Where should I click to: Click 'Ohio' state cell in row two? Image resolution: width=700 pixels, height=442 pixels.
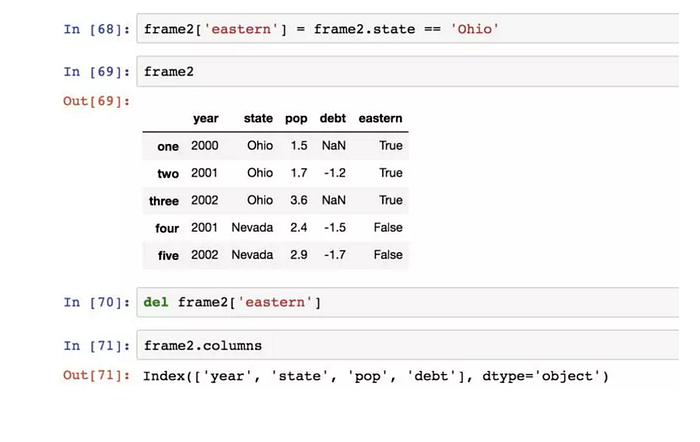(260, 173)
